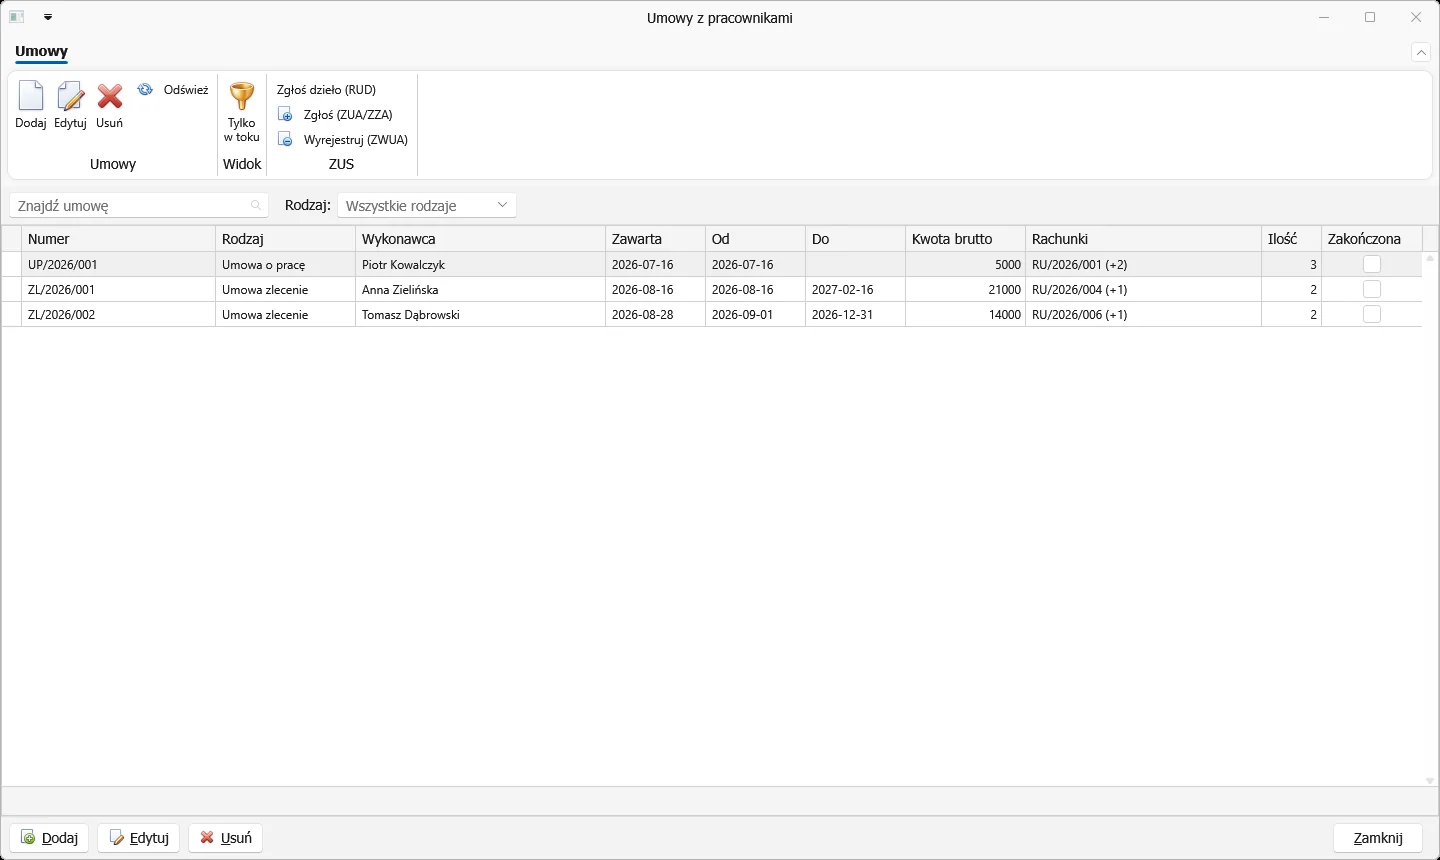Click the Anna Zielińska cell
Image resolution: width=1440 pixels, height=860 pixels.
coord(480,290)
